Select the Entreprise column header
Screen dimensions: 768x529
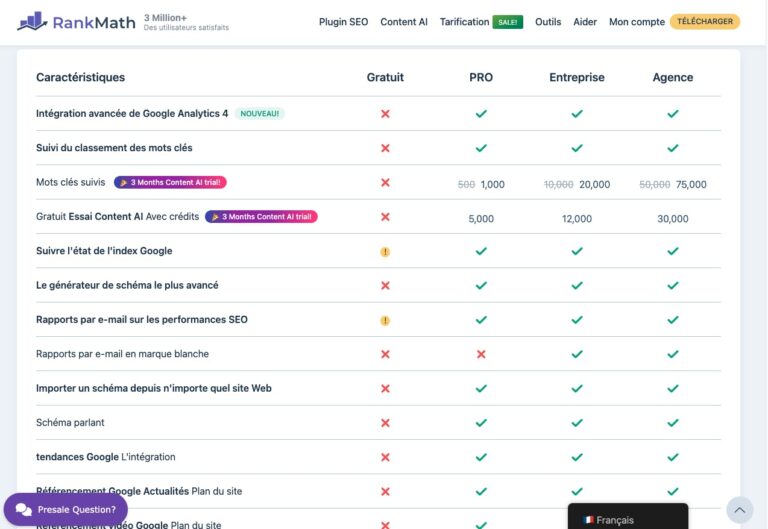tap(576, 77)
